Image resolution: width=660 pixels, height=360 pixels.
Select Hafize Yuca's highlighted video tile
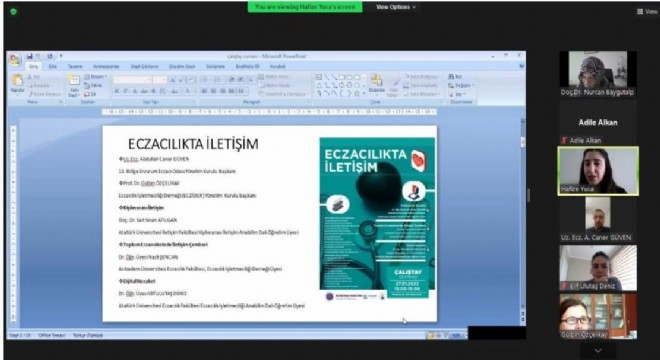pyautogui.click(x=598, y=171)
